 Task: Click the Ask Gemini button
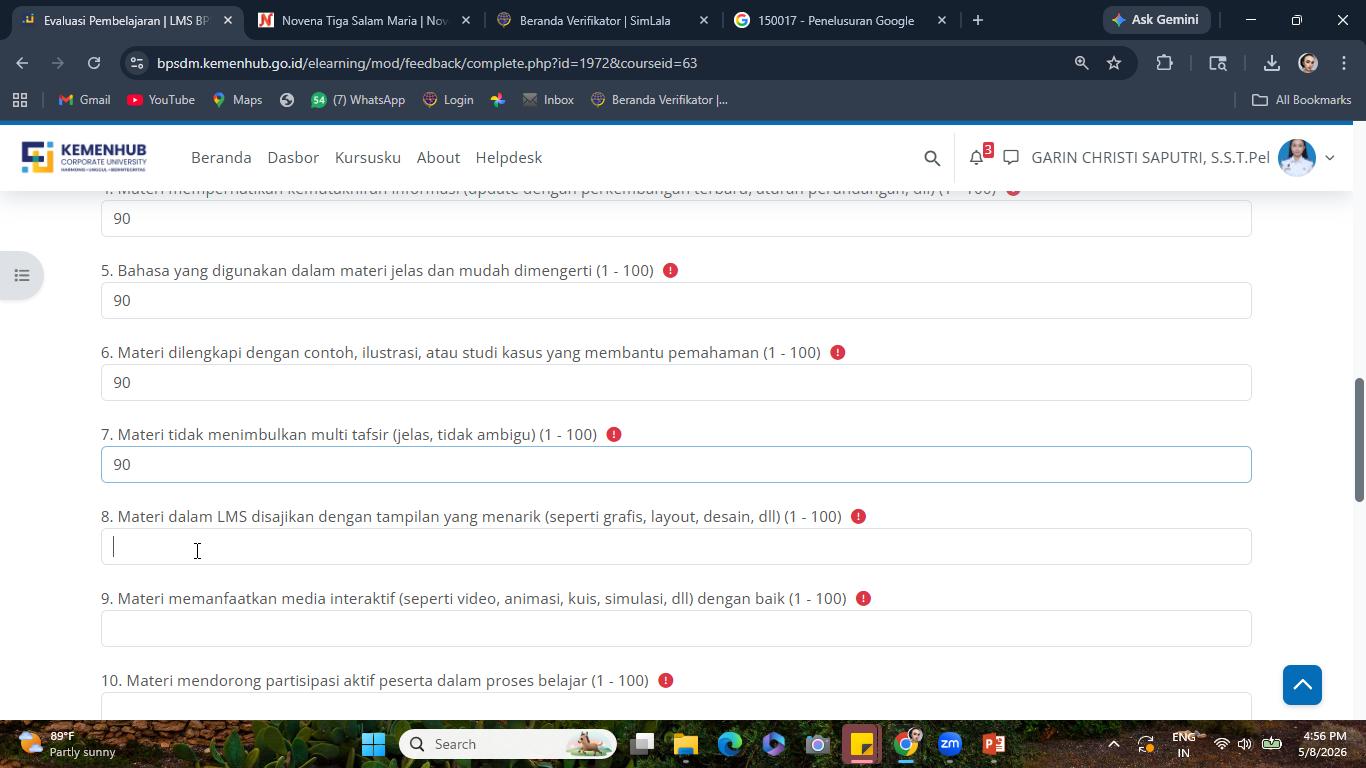(1157, 20)
